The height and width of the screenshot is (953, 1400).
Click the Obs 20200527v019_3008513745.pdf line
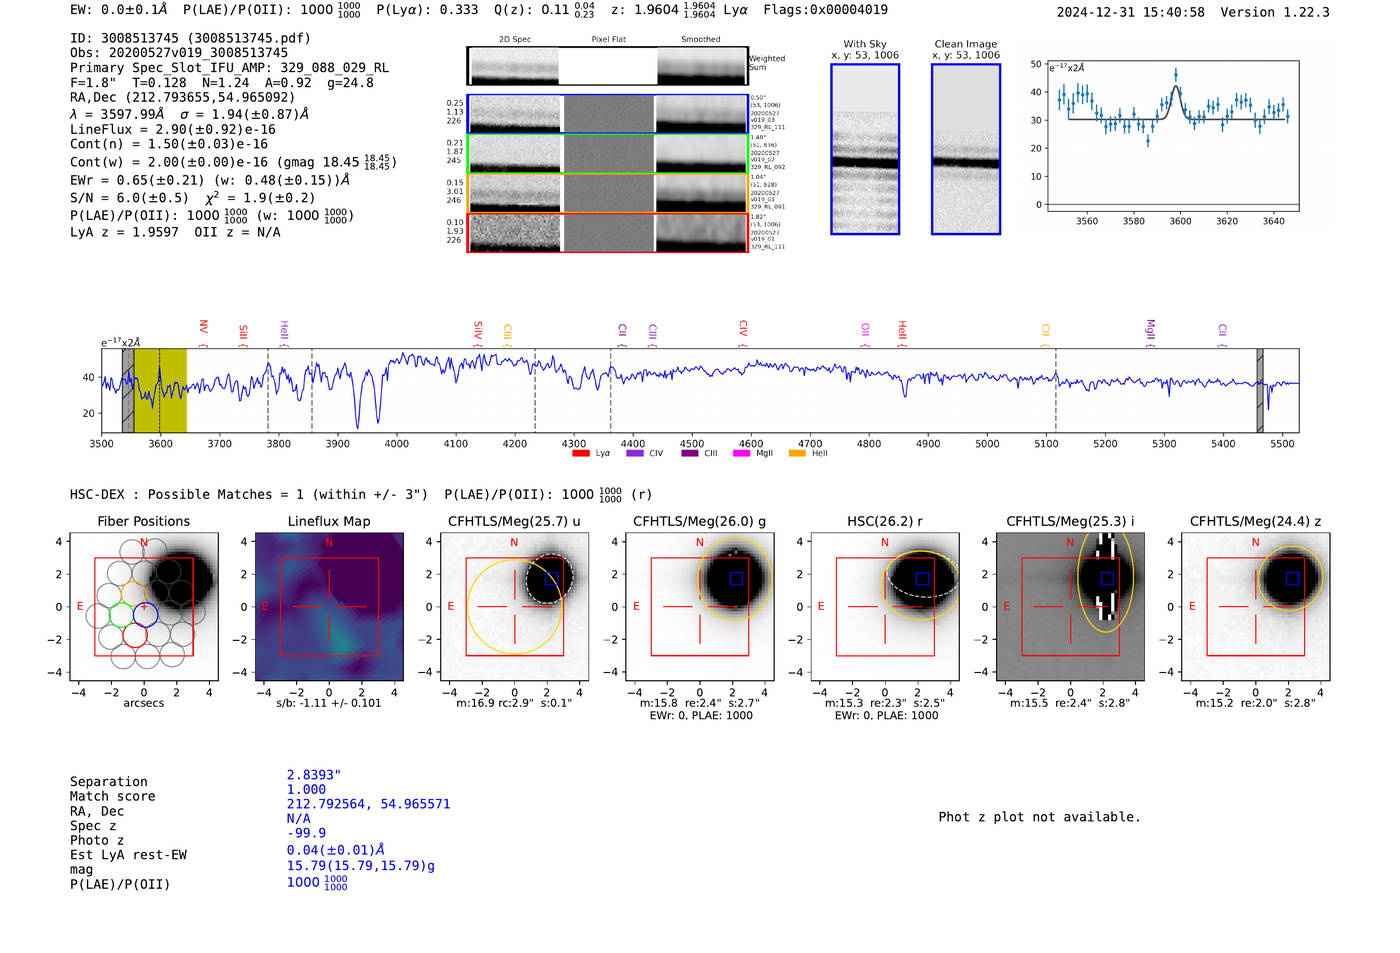point(179,53)
